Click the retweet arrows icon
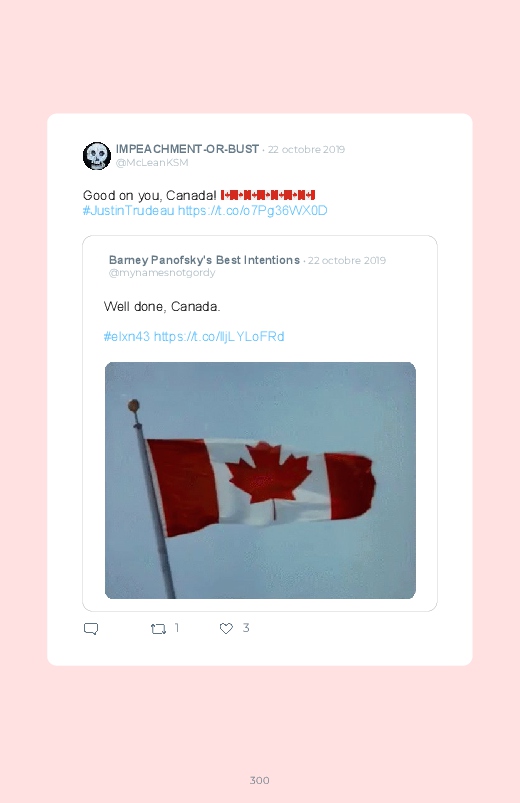This screenshot has width=520, height=803. click(158, 628)
